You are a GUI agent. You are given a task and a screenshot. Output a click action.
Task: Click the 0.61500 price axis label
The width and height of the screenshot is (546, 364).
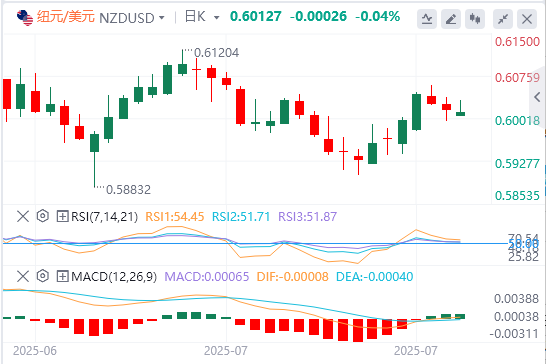coord(517,42)
